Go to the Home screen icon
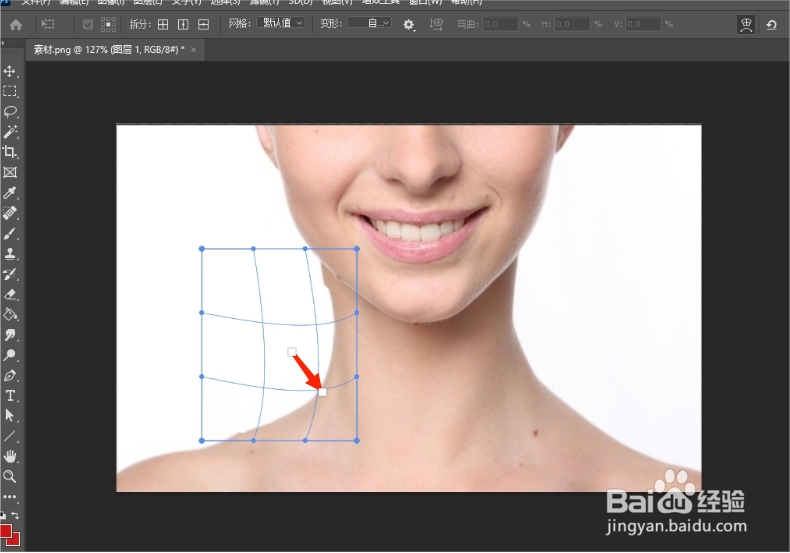Screen dimensions: 790x553 pos(16,24)
